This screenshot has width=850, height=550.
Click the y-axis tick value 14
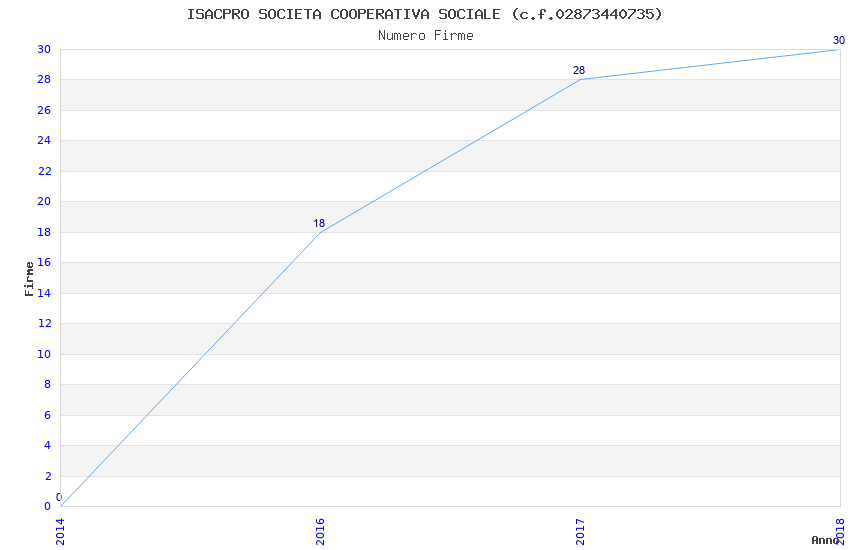point(44,293)
